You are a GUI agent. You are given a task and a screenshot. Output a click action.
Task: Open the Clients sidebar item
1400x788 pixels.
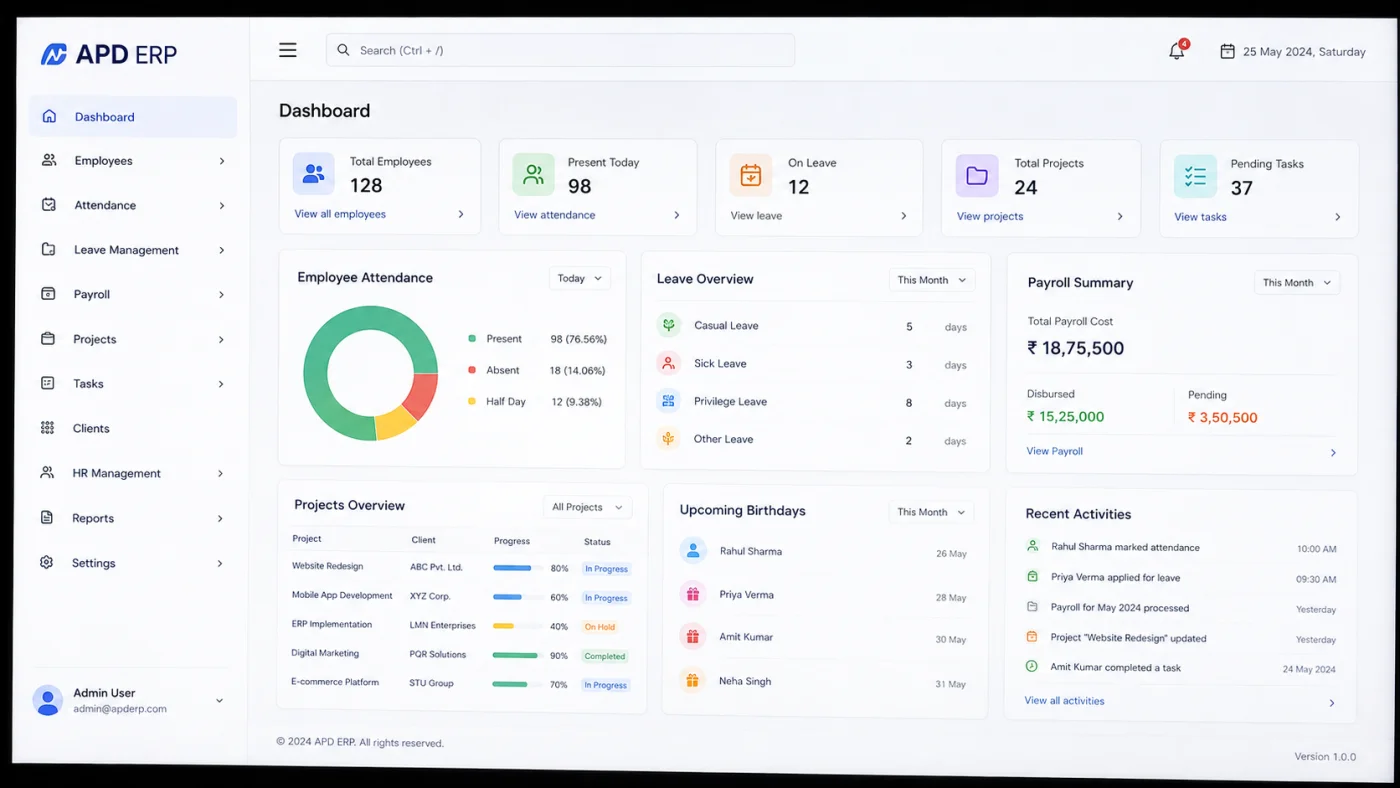[132, 428]
